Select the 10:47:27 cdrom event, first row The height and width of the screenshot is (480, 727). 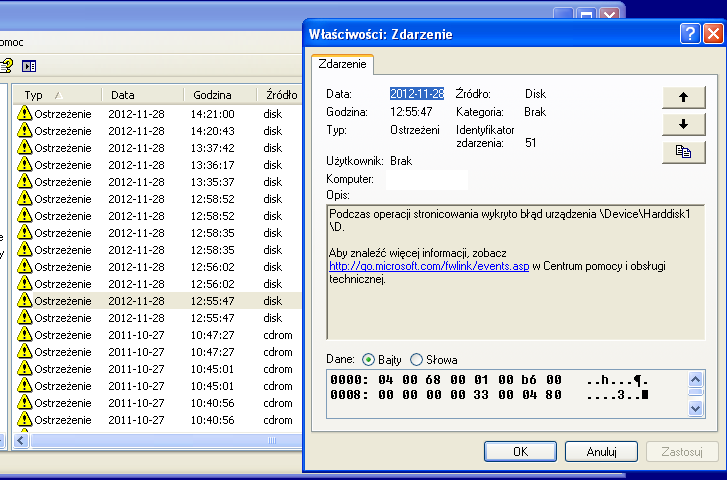[158, 335]
